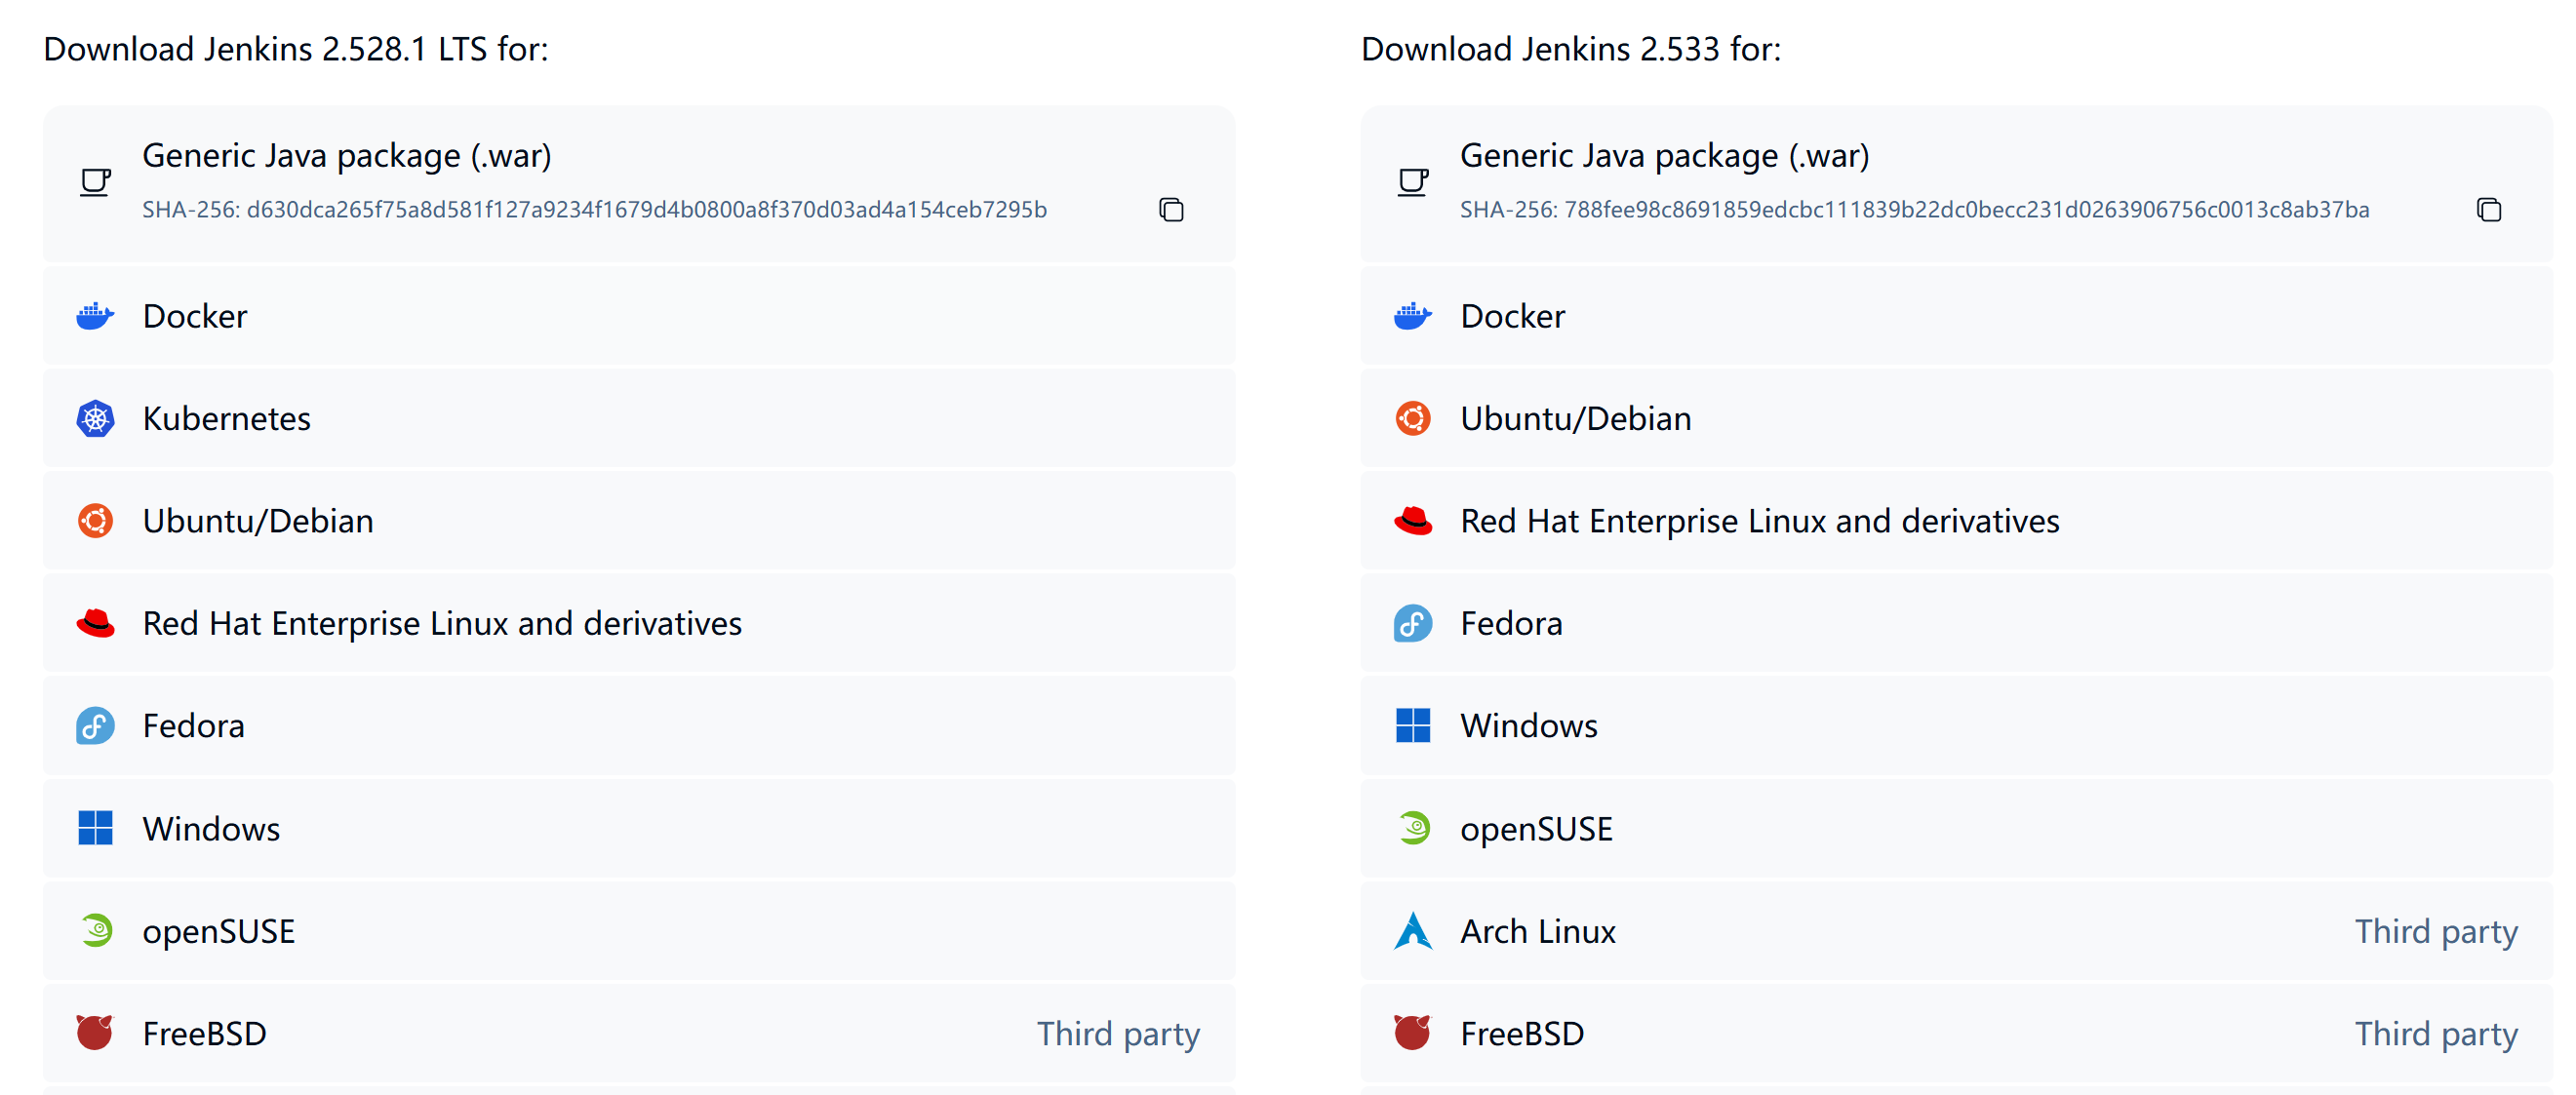The height and width of the screenshot is (1095, 2576).
Task: Click the Docker whale icon under LTS
Action: pyautogui.click(x=95, y=316)
